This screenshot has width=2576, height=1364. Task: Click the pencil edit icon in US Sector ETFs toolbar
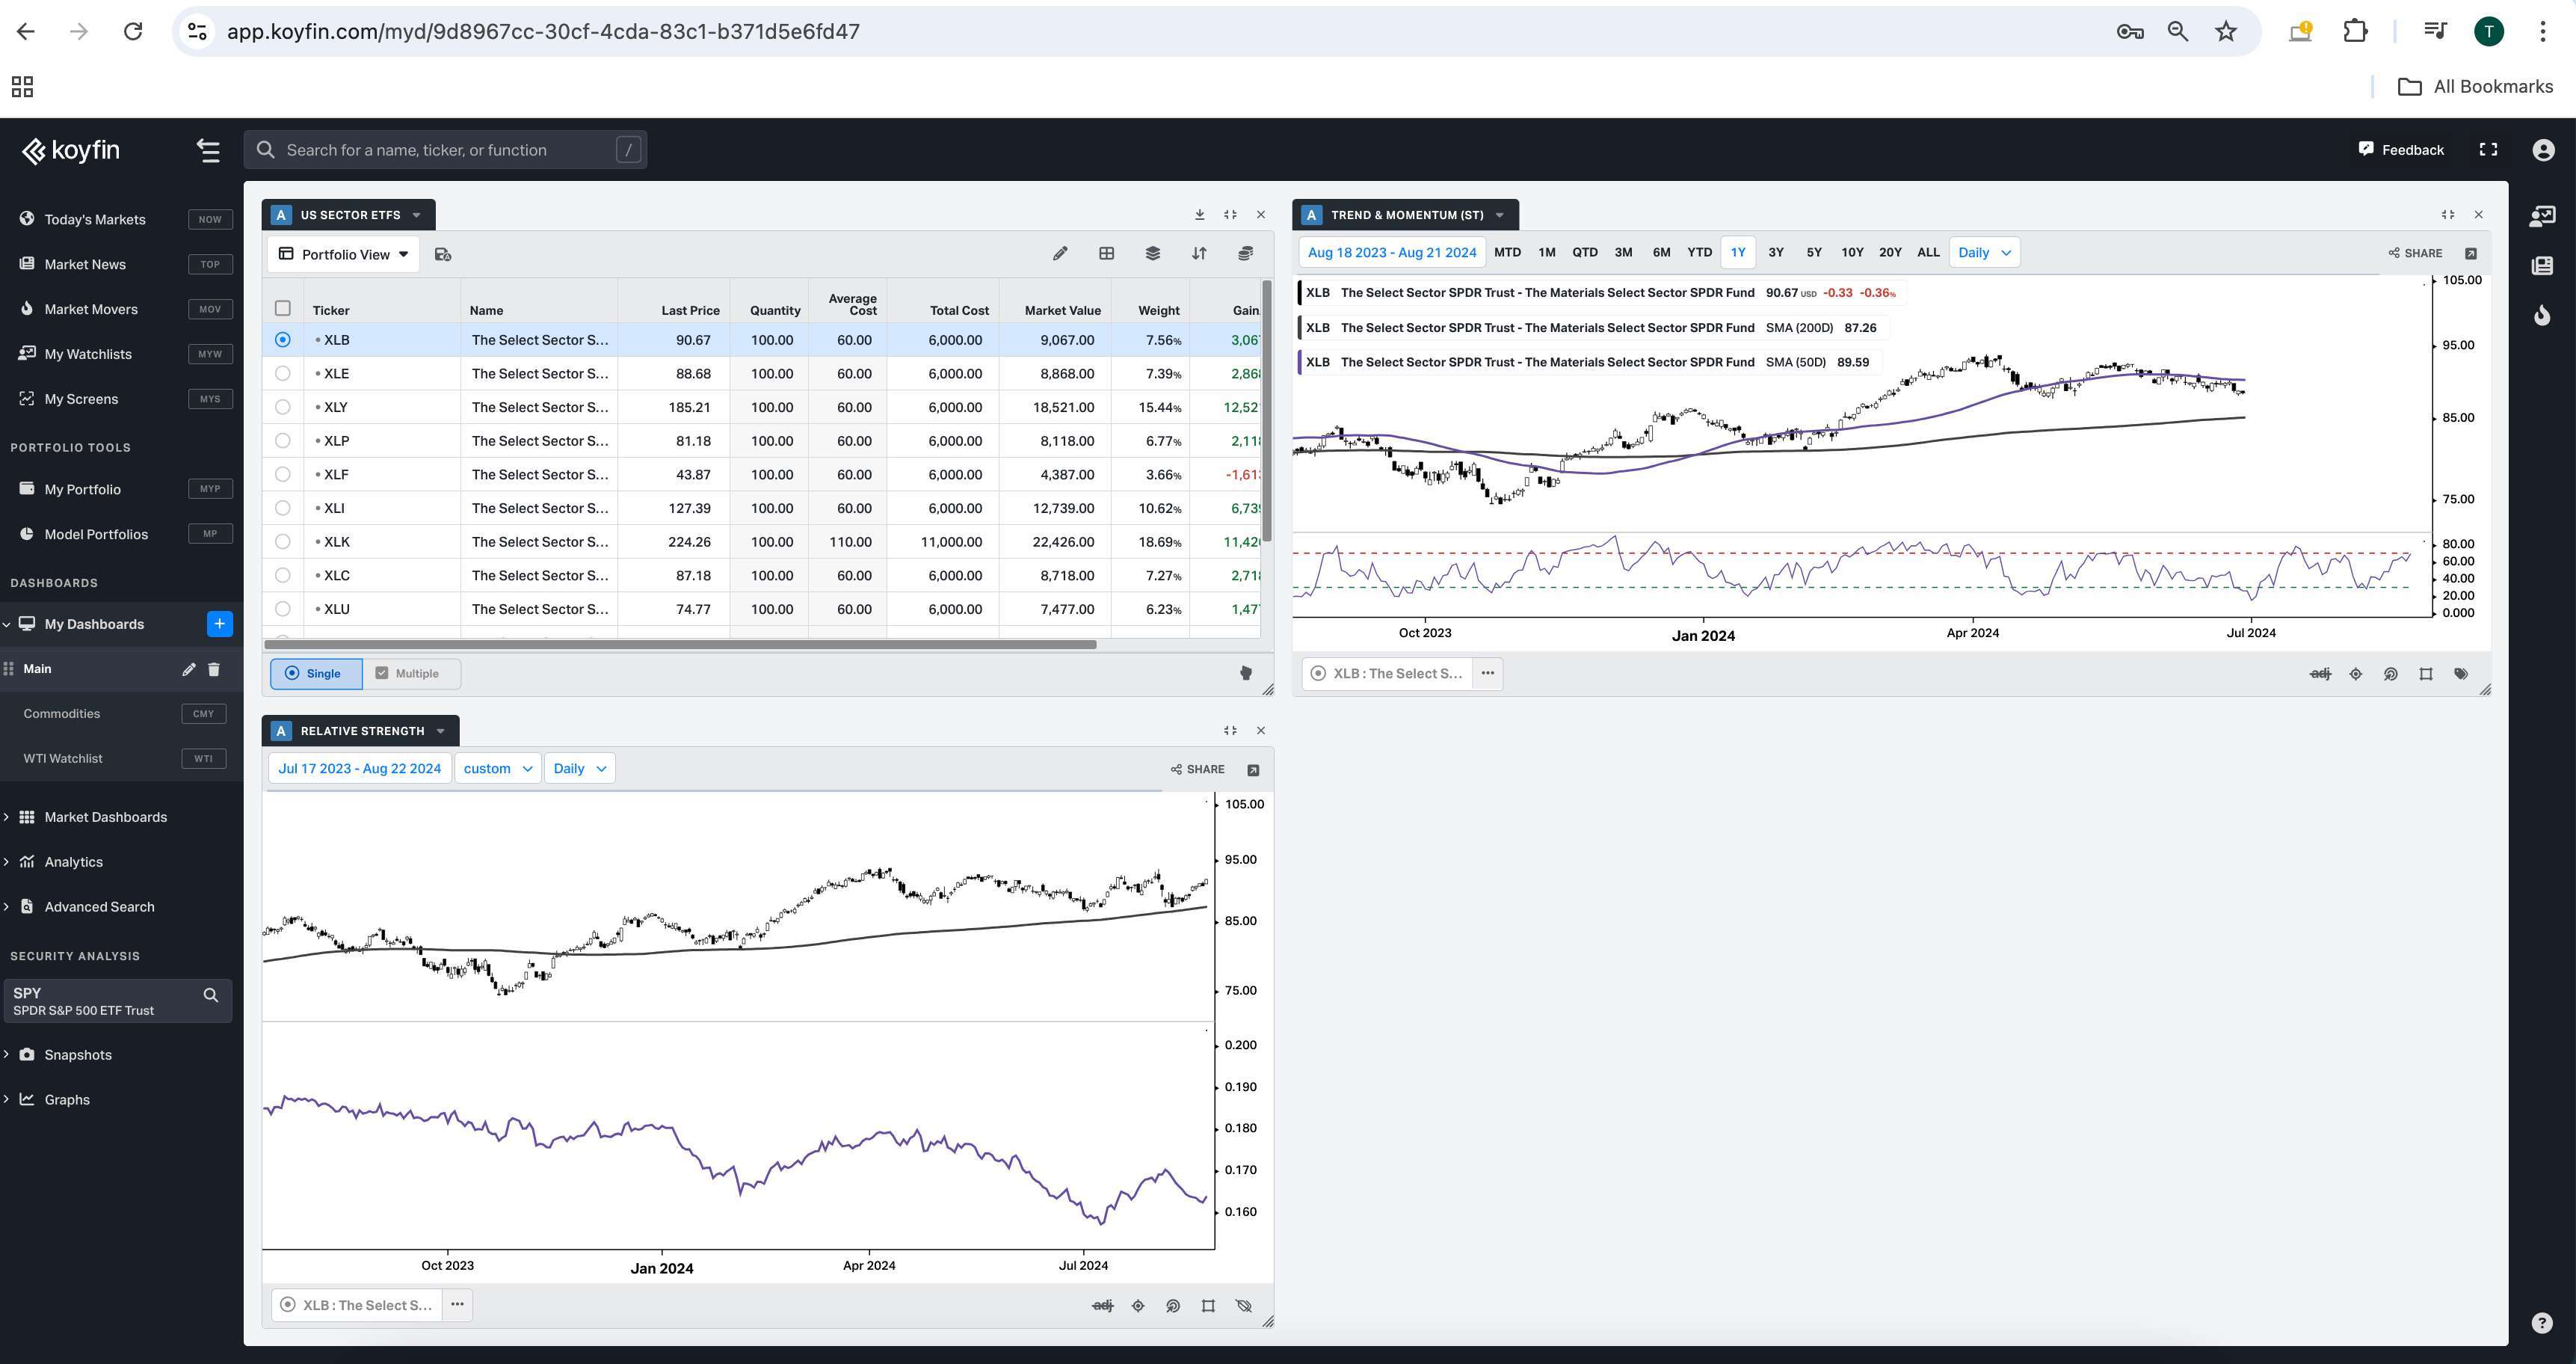(1060, 254)
